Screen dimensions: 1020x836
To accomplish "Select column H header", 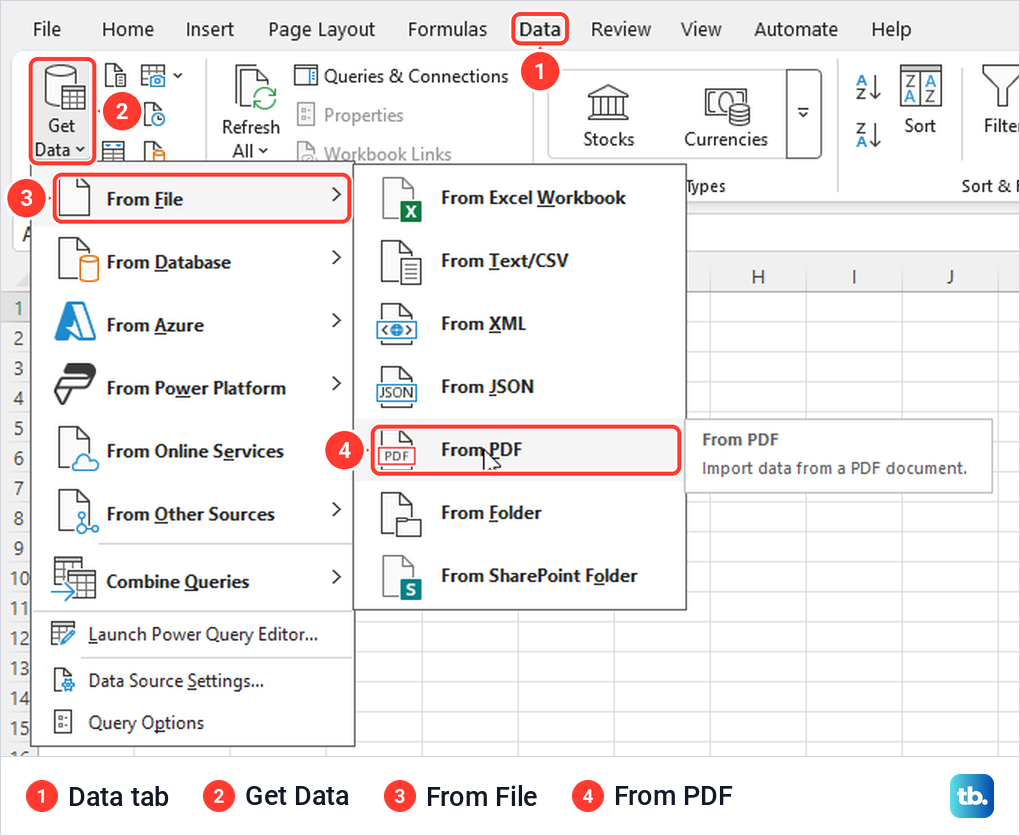I will (758, 277).
